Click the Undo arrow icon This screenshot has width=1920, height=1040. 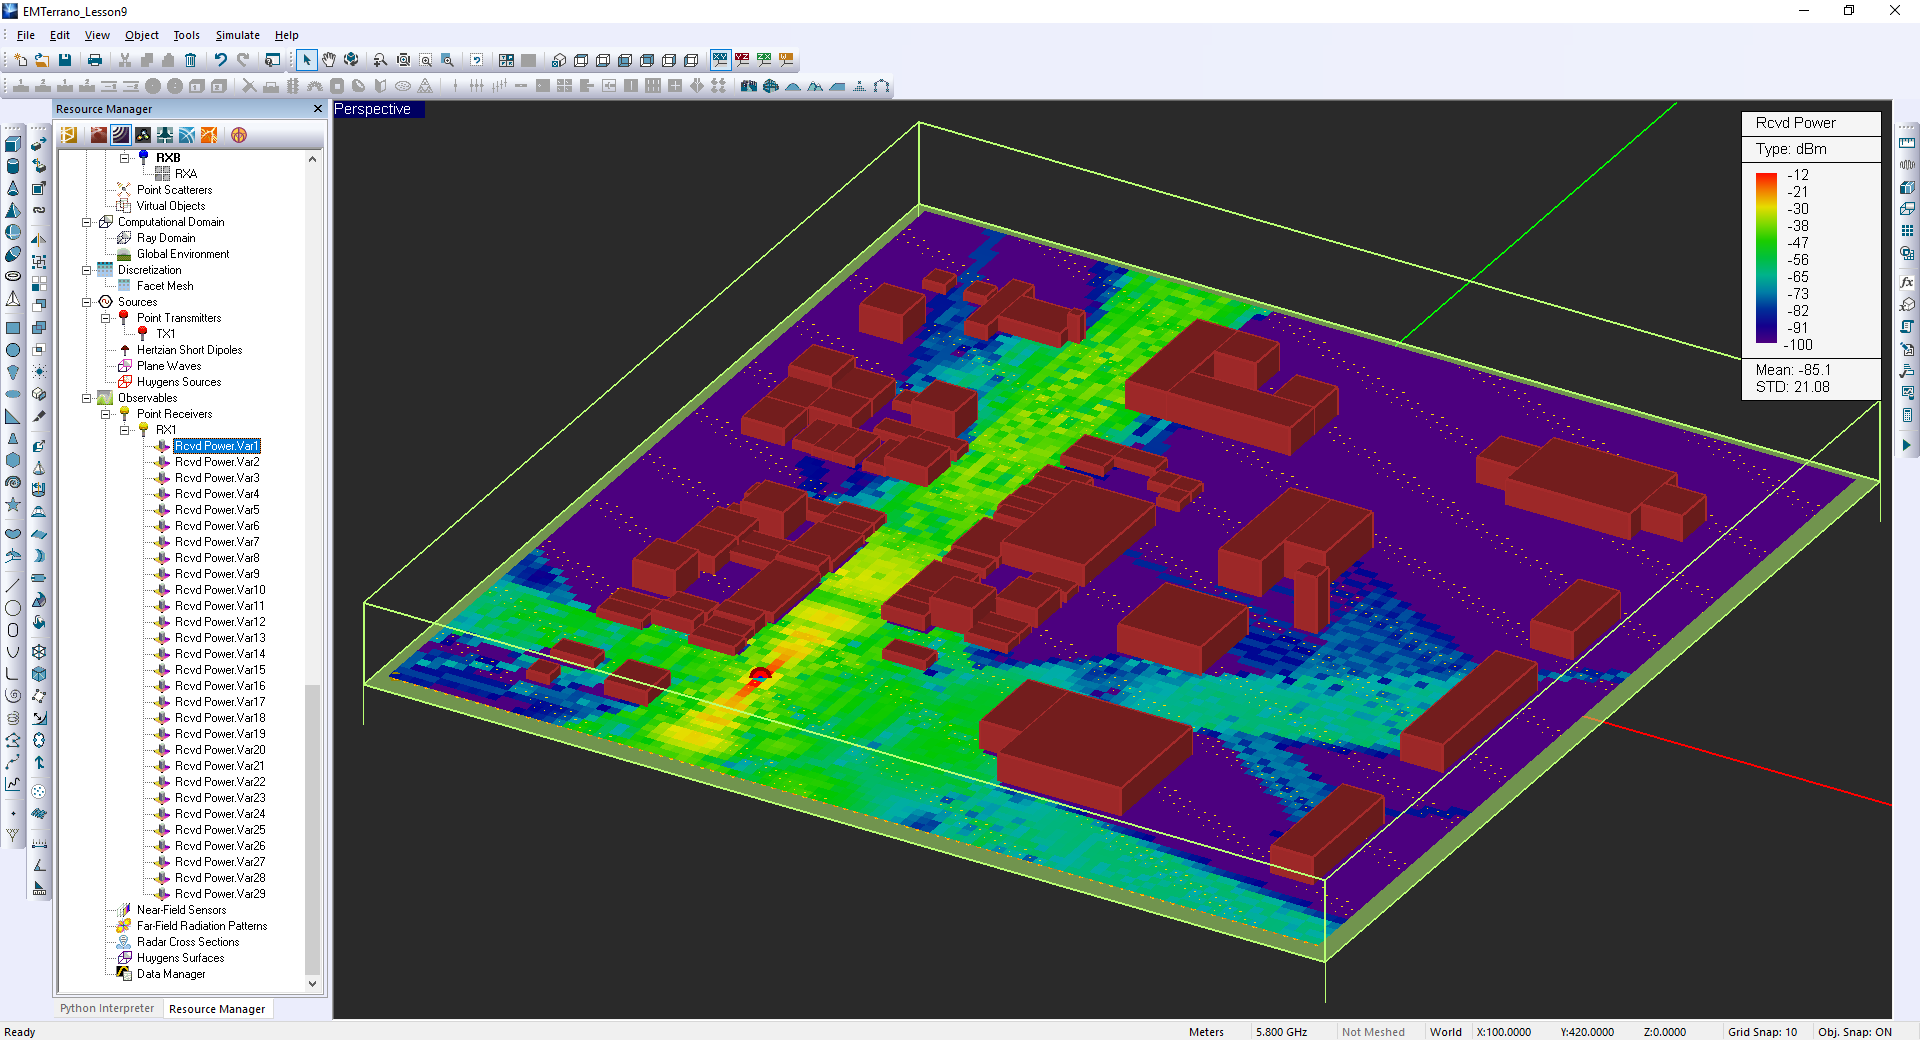tap(220, 60)
